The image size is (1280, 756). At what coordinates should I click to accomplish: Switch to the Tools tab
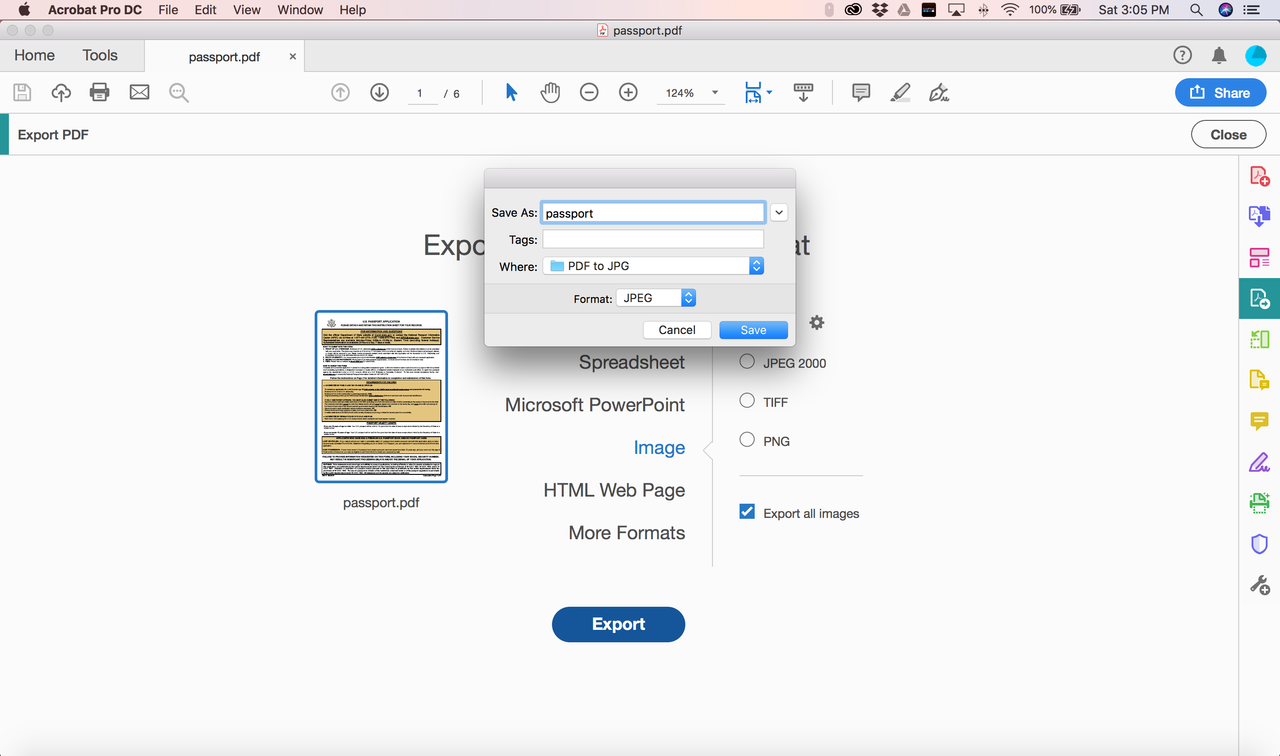pyautogui.click(x=100, y=56)
